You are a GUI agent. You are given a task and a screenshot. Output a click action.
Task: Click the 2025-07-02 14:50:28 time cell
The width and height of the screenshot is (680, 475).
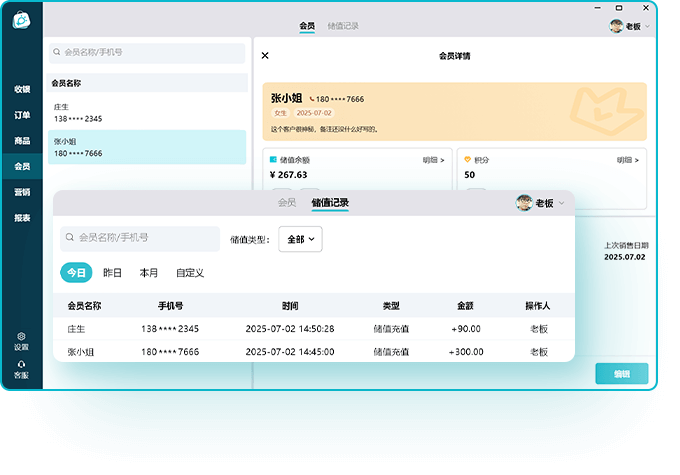(290, 329)
